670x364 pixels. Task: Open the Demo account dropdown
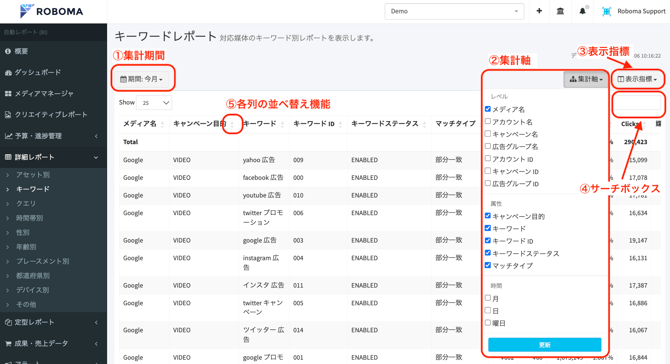pyautogui.click(x=454, y=11)
